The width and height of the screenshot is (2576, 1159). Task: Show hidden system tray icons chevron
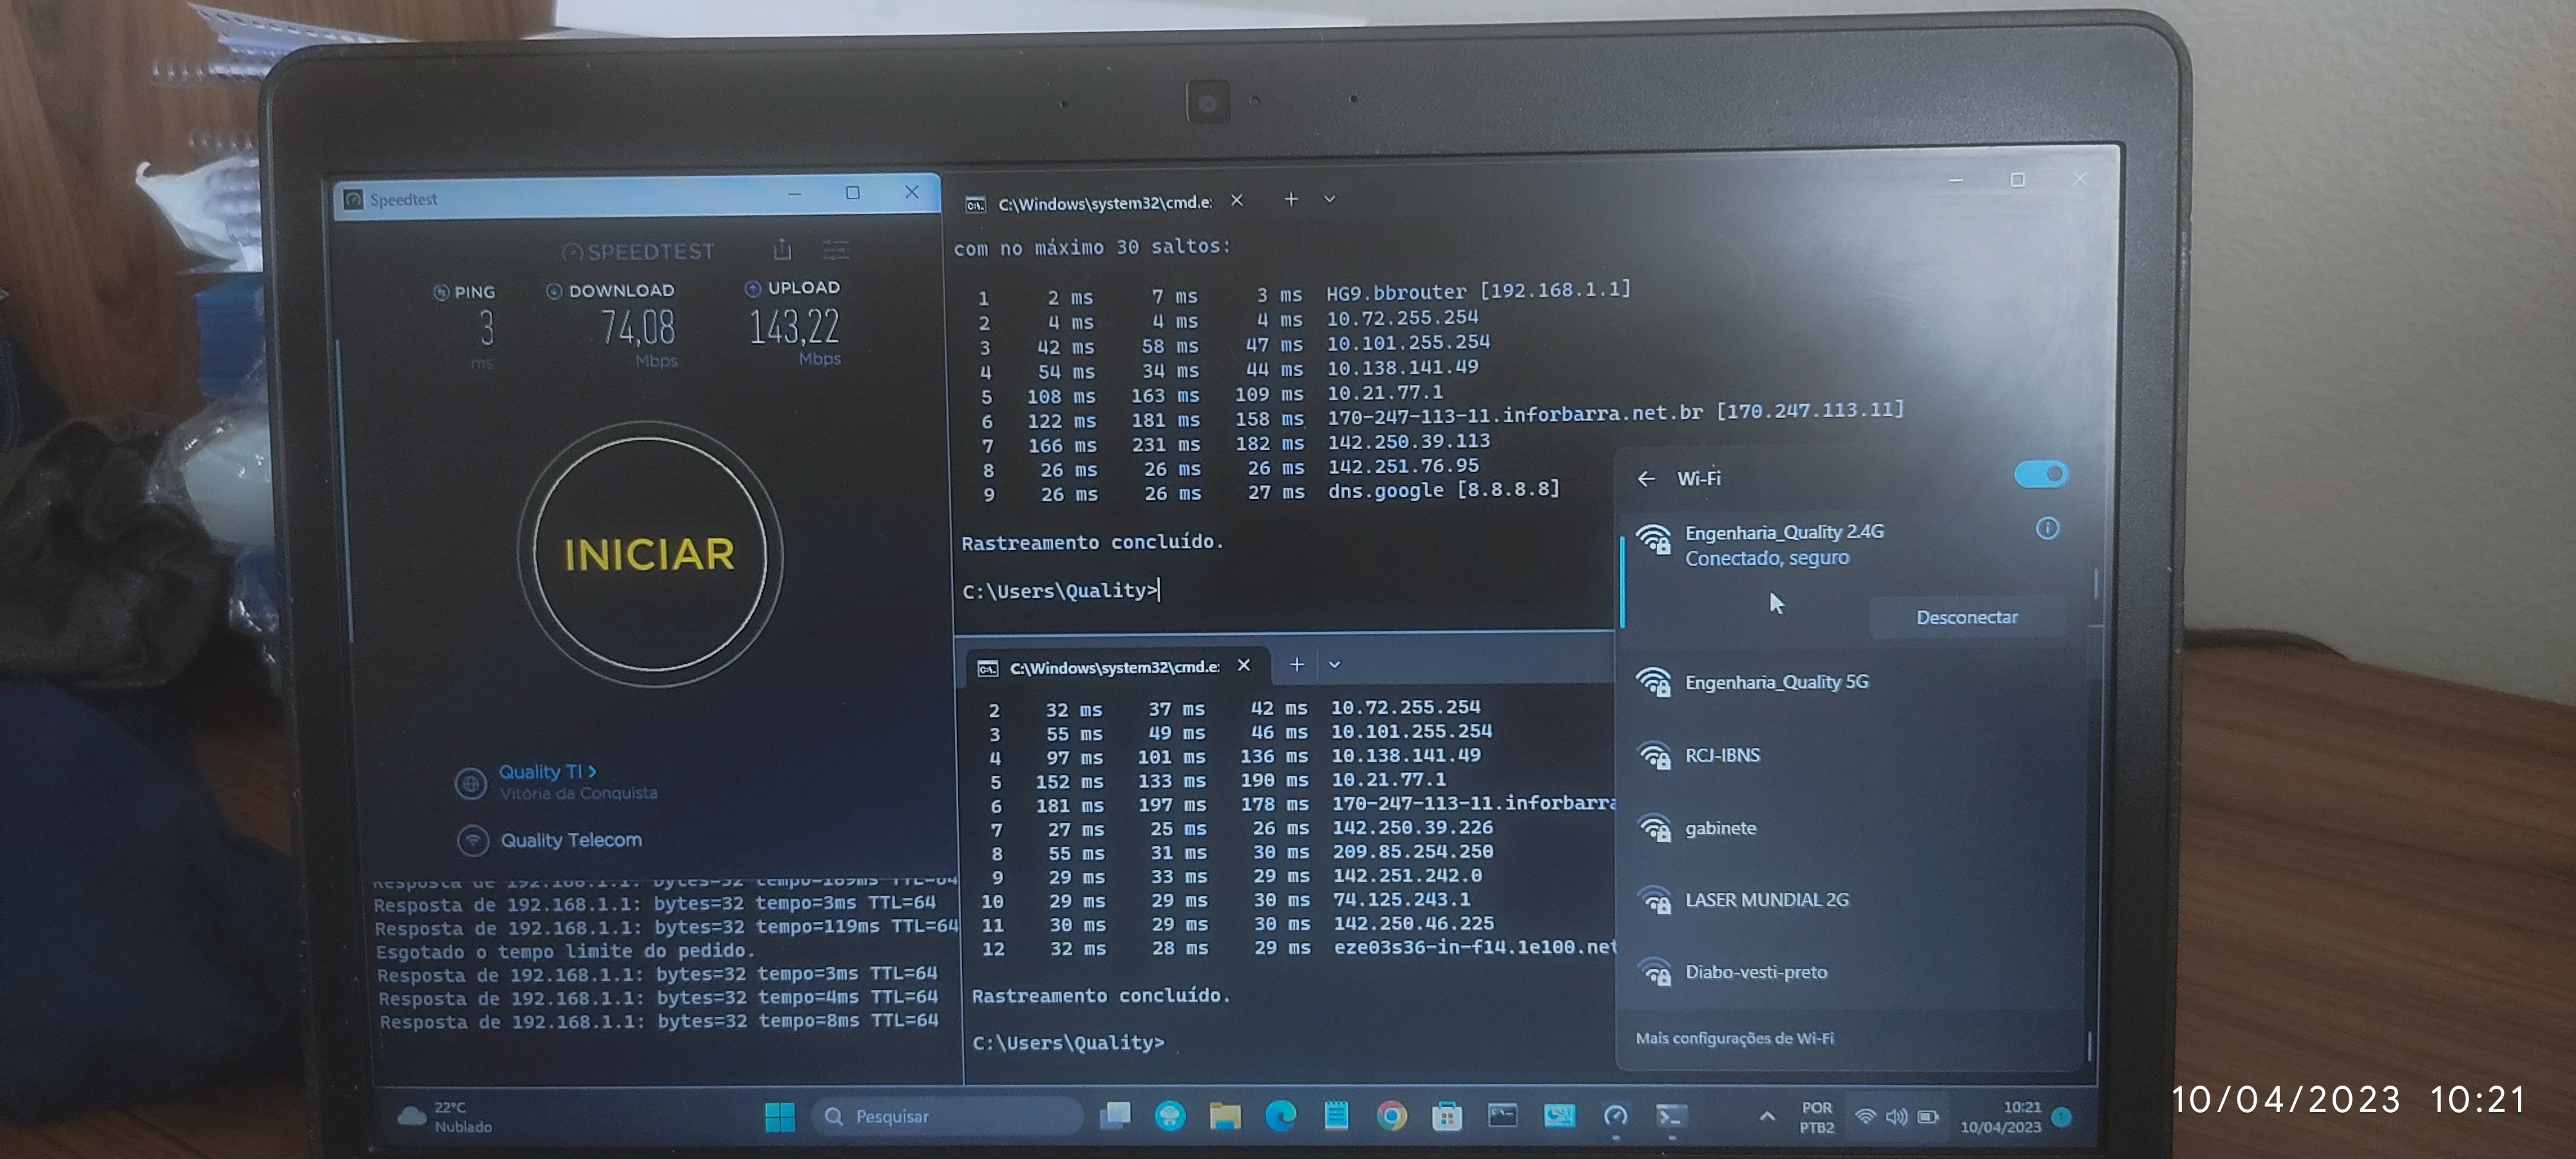point(1767,1116)
